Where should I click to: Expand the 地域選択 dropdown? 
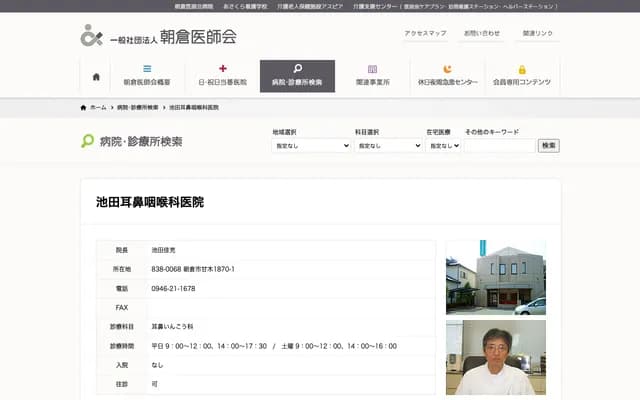click(311, 146)
